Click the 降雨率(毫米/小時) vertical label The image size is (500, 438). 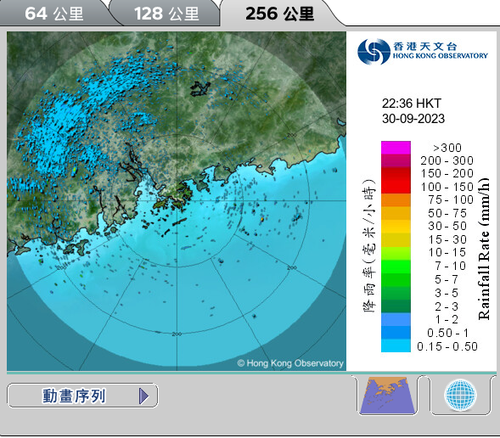[369, 245]
